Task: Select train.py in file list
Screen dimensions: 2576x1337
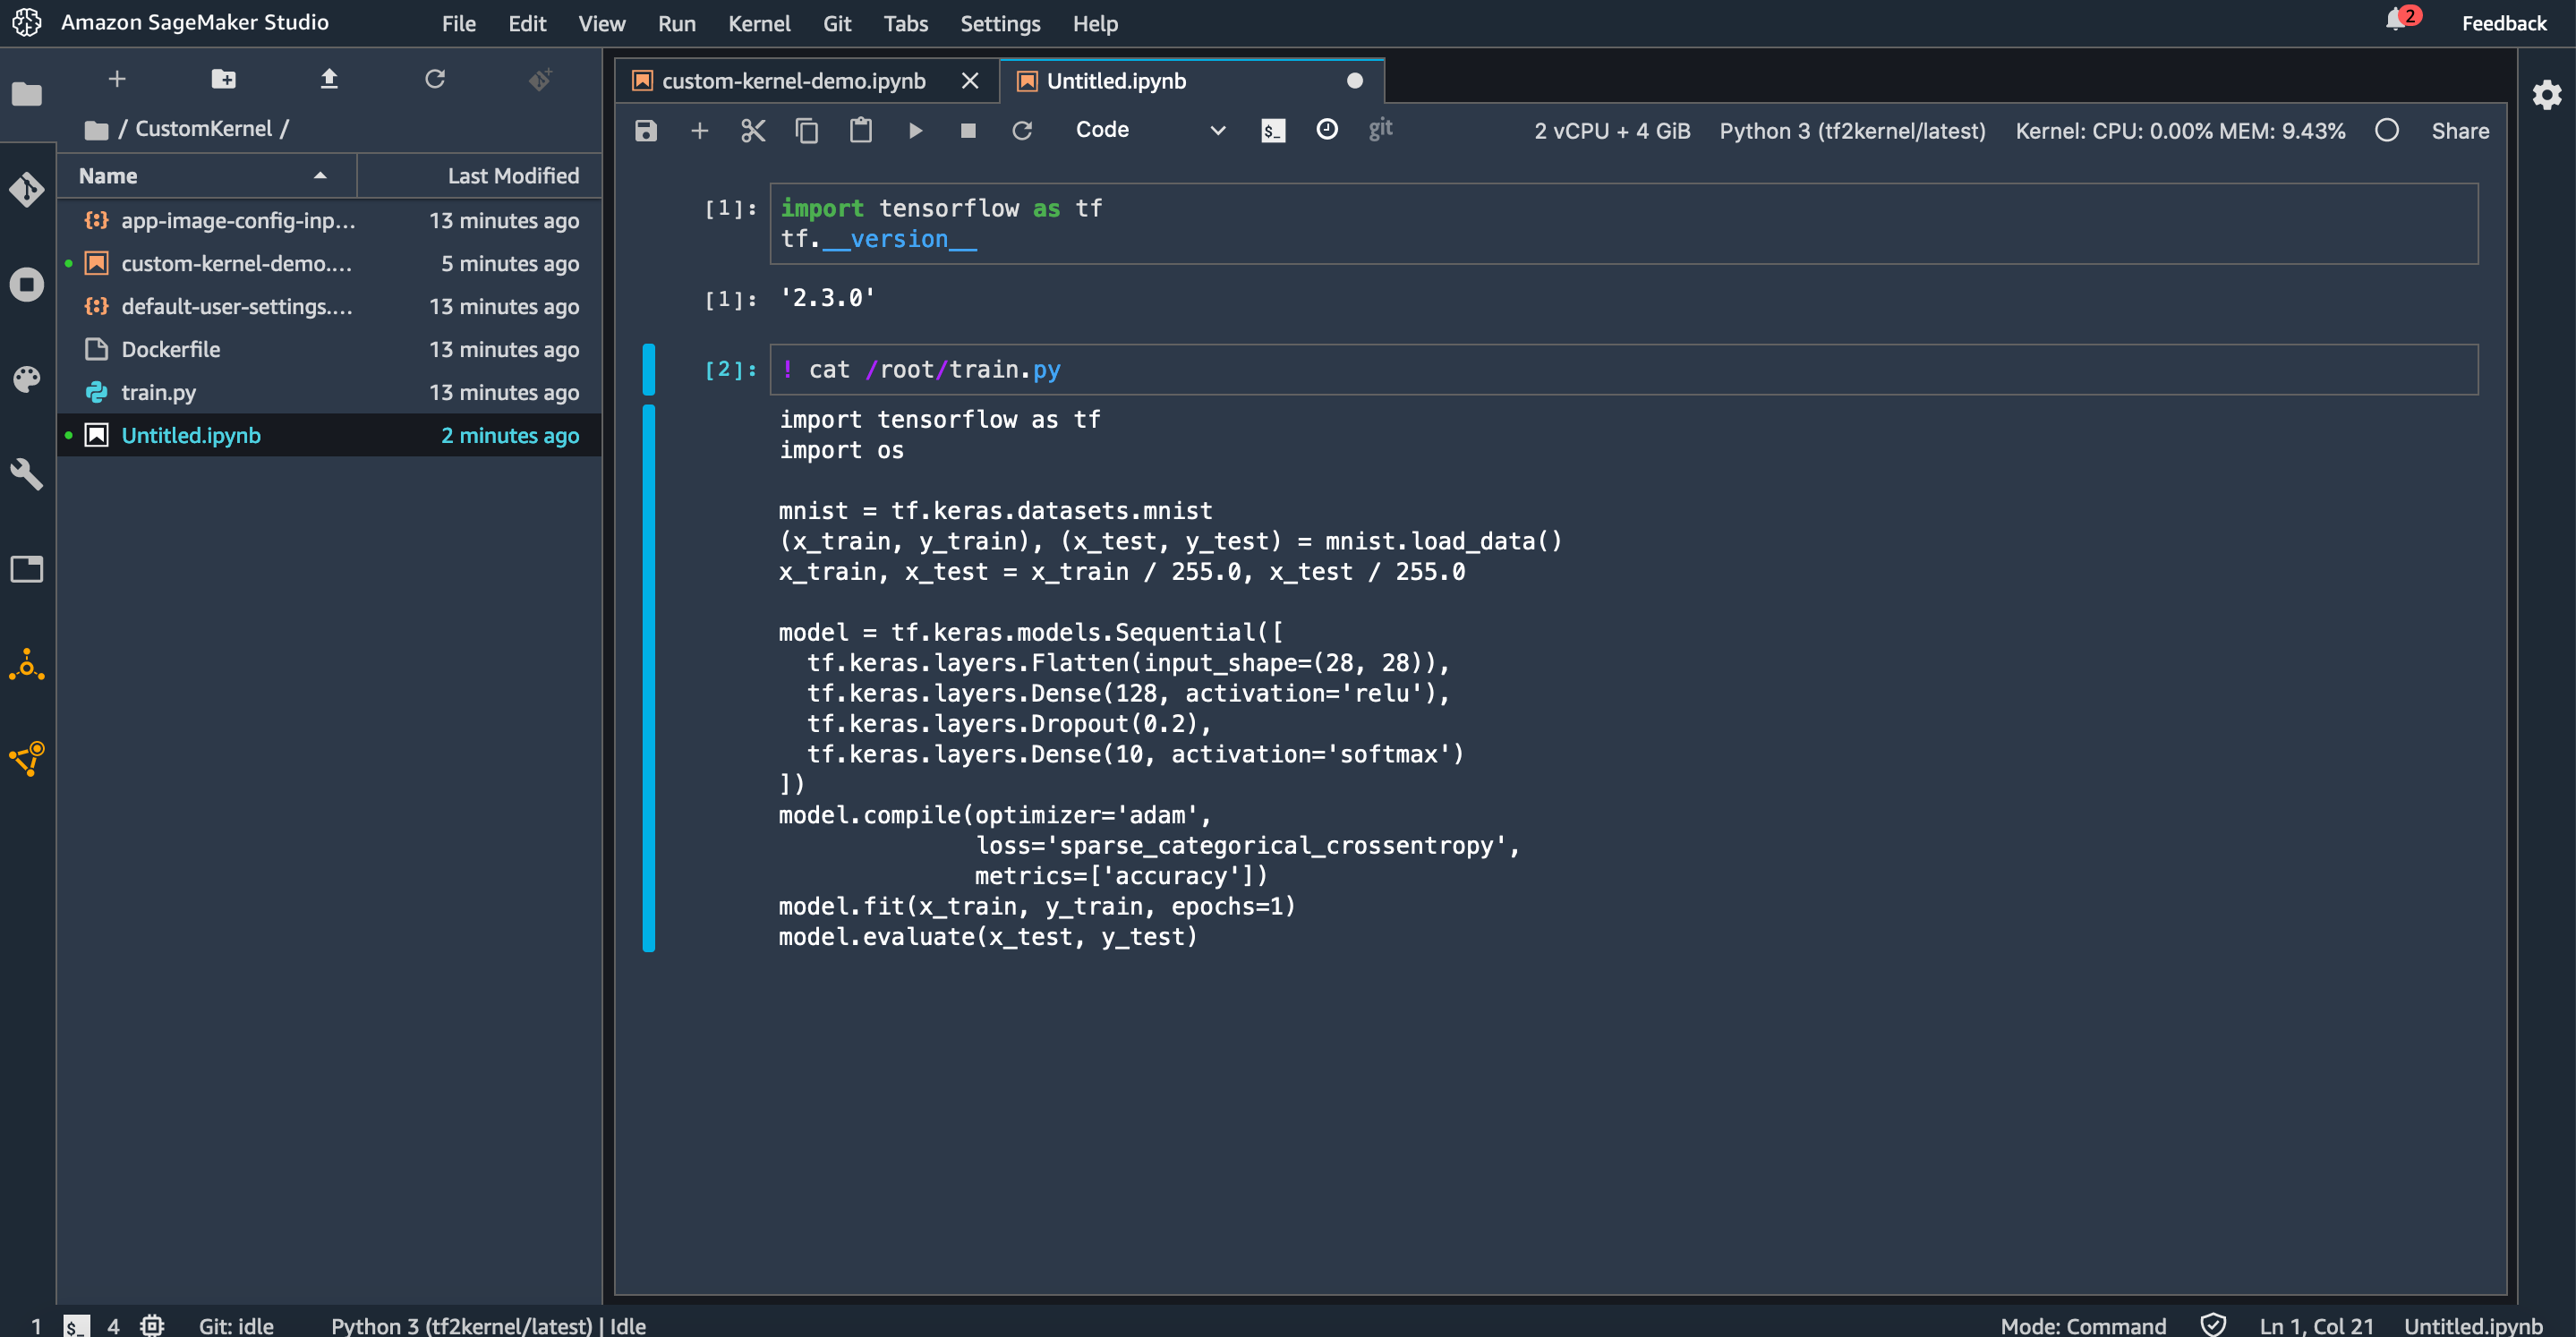Action: [x=330, y=393]
